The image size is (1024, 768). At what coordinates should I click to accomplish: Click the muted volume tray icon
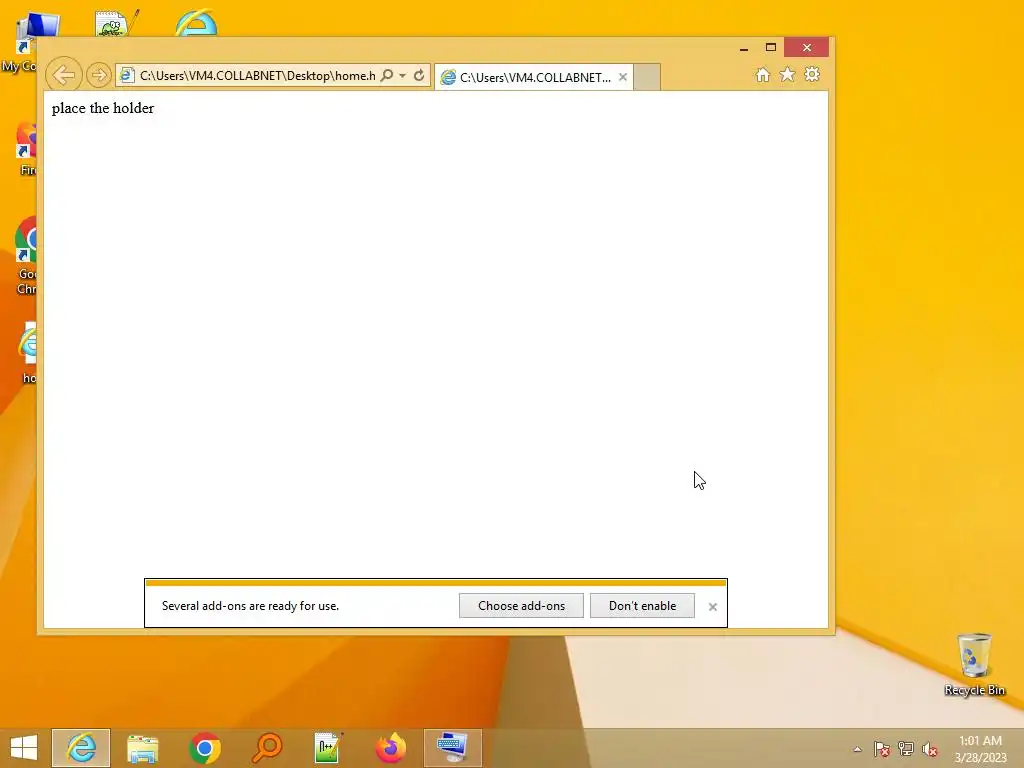coord(930,749)
